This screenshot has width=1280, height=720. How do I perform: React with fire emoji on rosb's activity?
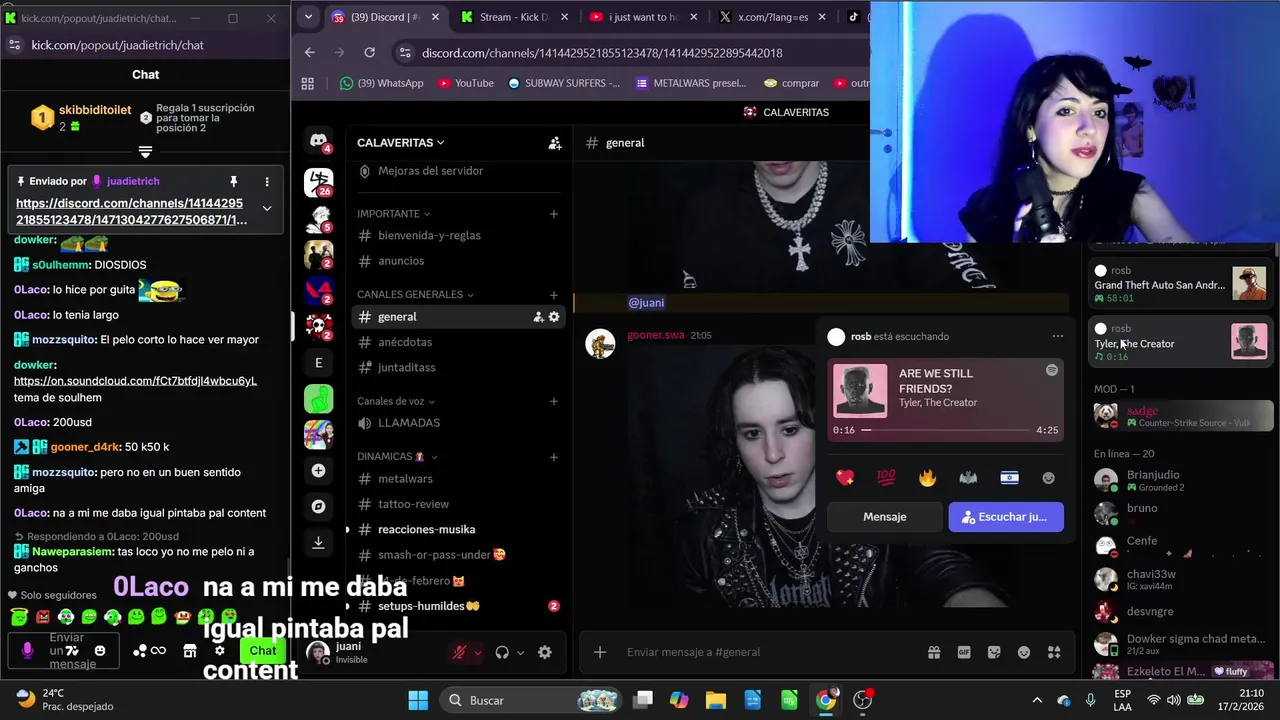click(927, 478)
